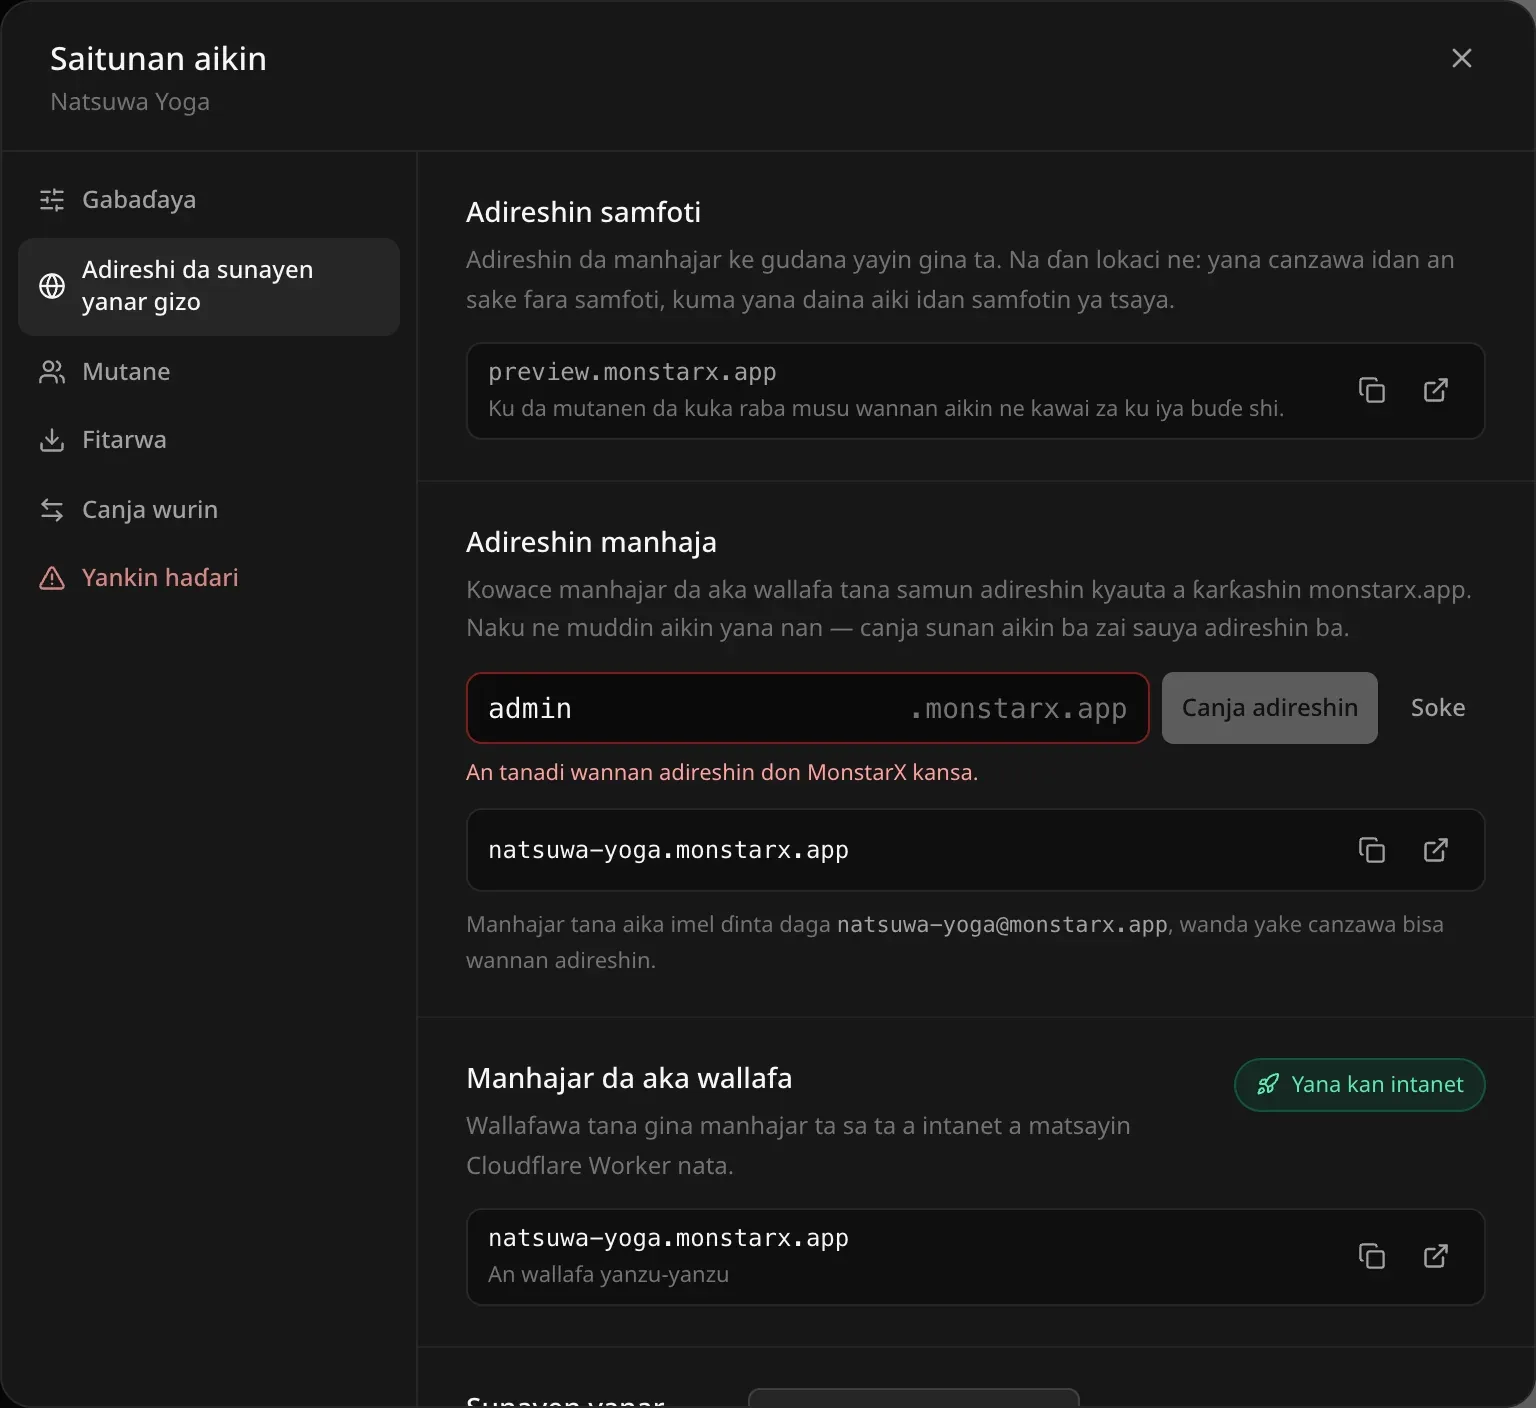
Task: Click the rocket icon in status badge
Action: (1268, 1084)
